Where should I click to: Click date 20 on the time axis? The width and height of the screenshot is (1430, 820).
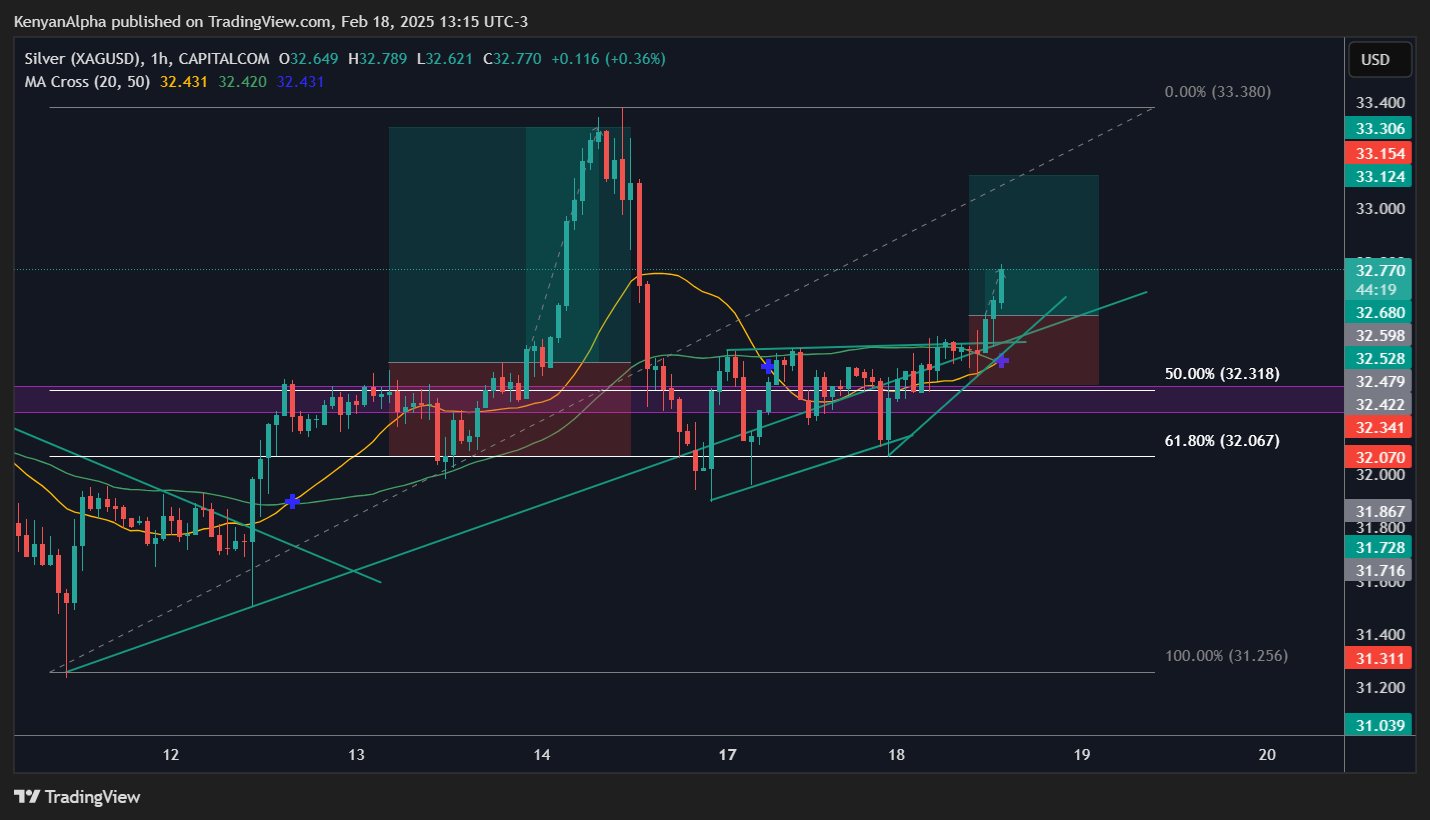pos(1267,755)
